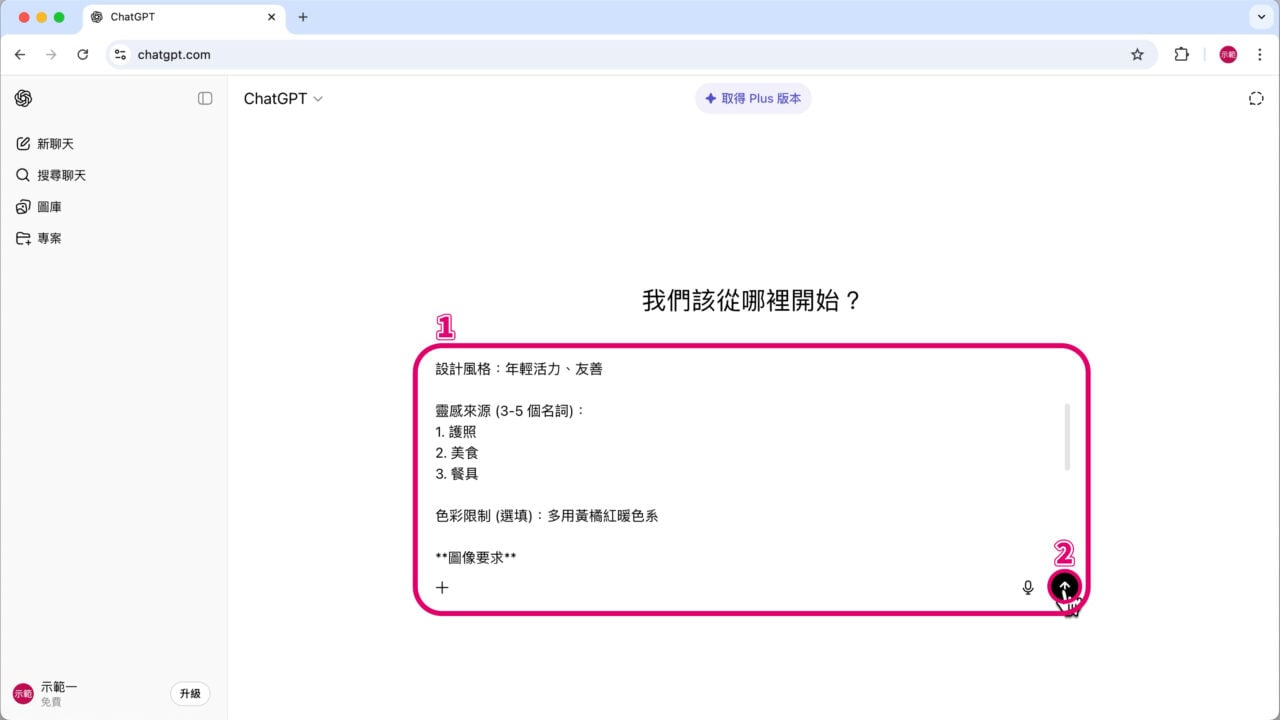The height and width of the screenshot is (720, 1280).
Task: Collapse the sidebar with the panel toggle
Action: click(205, 98)
